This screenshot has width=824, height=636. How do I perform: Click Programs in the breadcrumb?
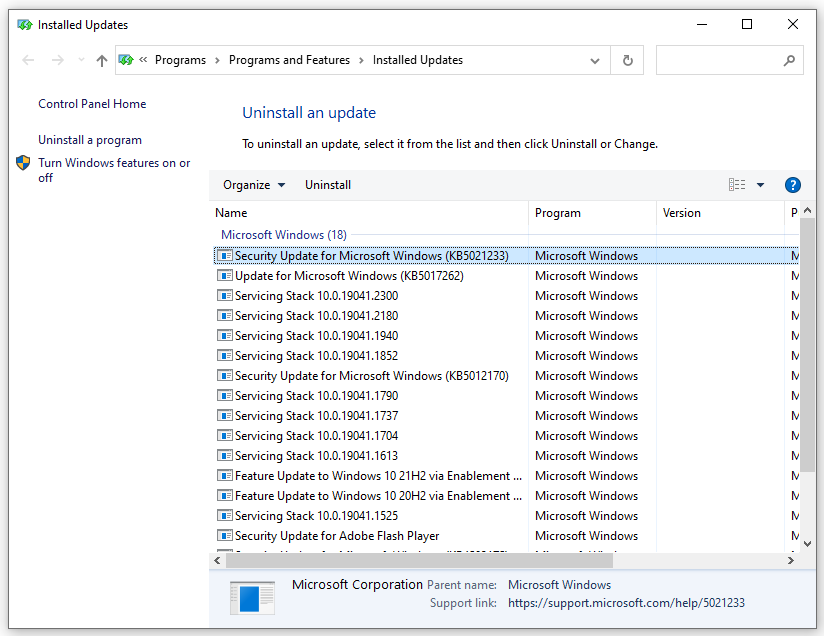pyautogui.click(x=180, y=60)
